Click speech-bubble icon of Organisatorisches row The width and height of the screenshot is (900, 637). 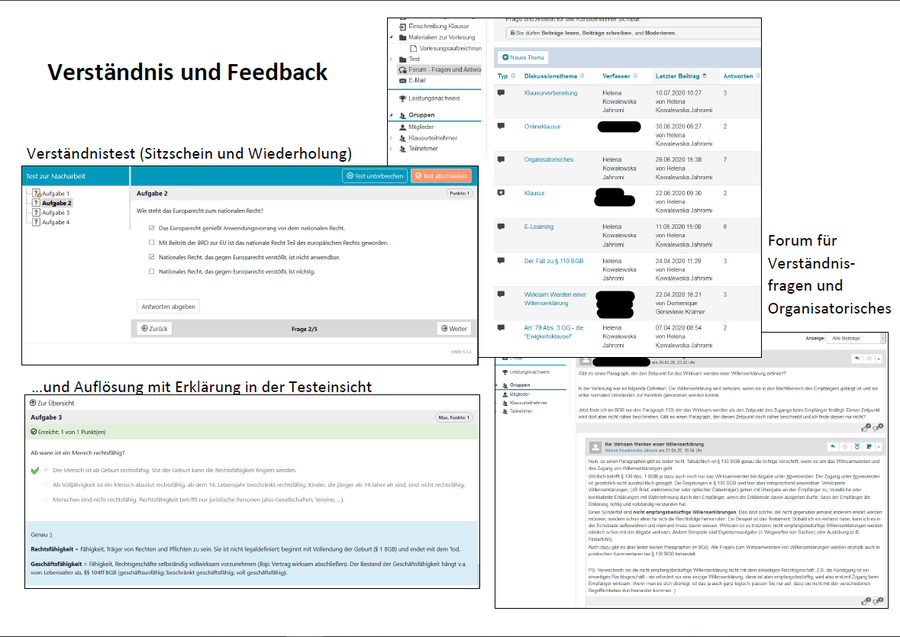point(501,160)
